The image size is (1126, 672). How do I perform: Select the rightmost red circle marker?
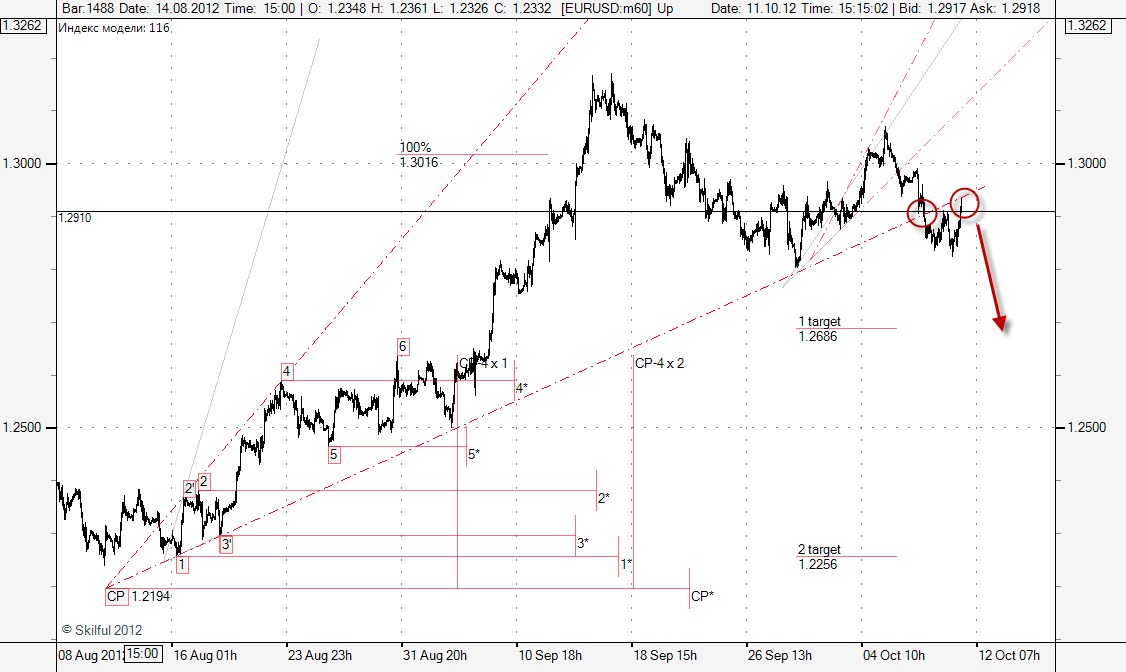[x=964, y=202]
